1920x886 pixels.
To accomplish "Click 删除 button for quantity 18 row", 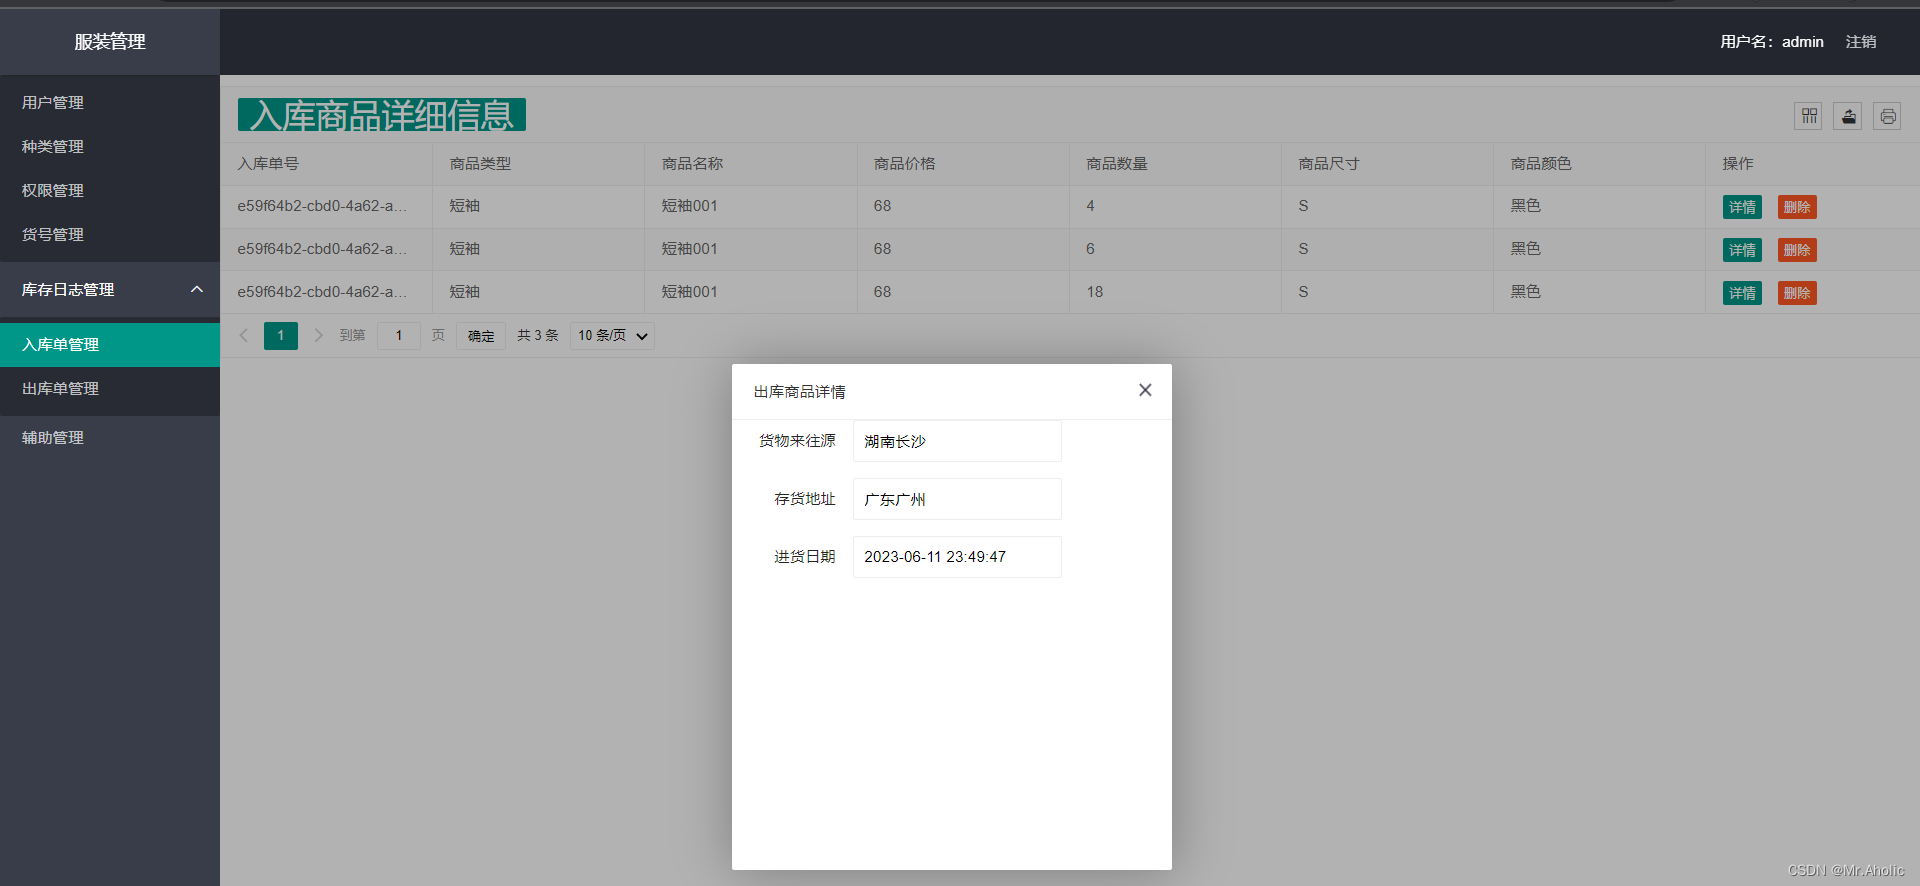I will (1797, 293).
